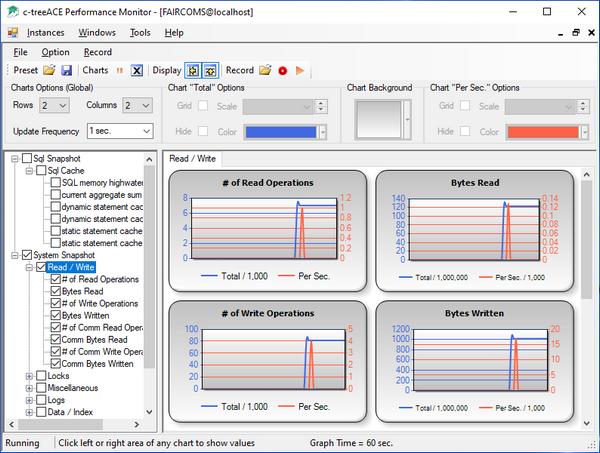
Task: Toggle Chart Total Hide checkbox
Action: (x=203, y=131)
